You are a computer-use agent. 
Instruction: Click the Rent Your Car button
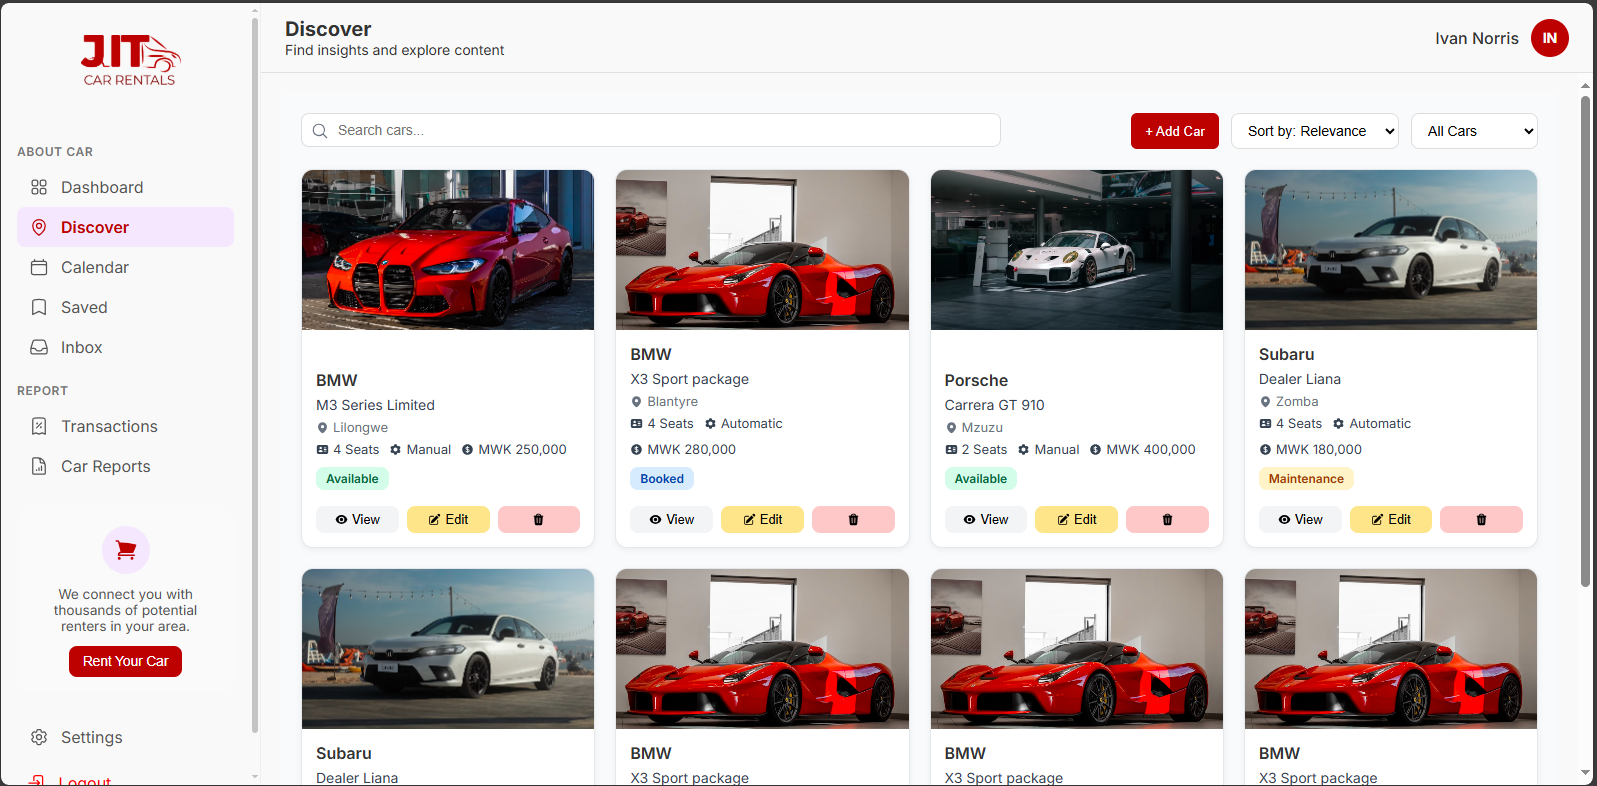pyautogui.click(x=125, y=661)
